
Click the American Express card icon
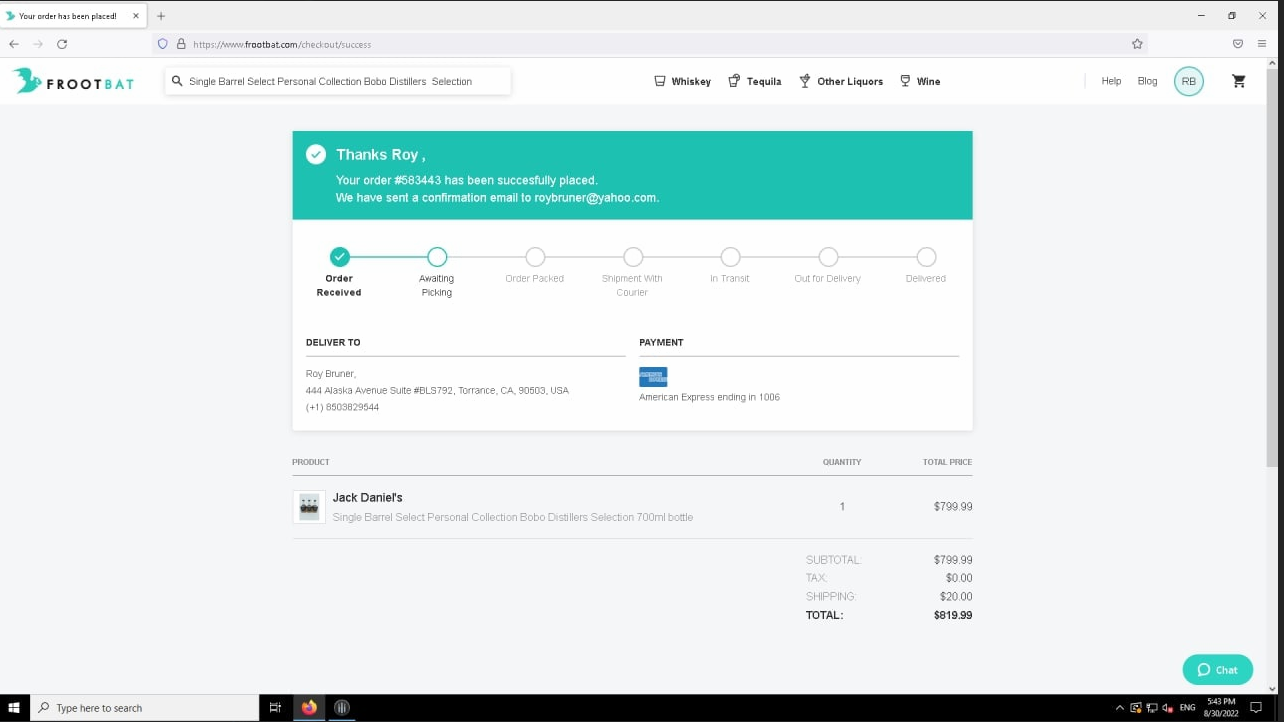[653, 376]
